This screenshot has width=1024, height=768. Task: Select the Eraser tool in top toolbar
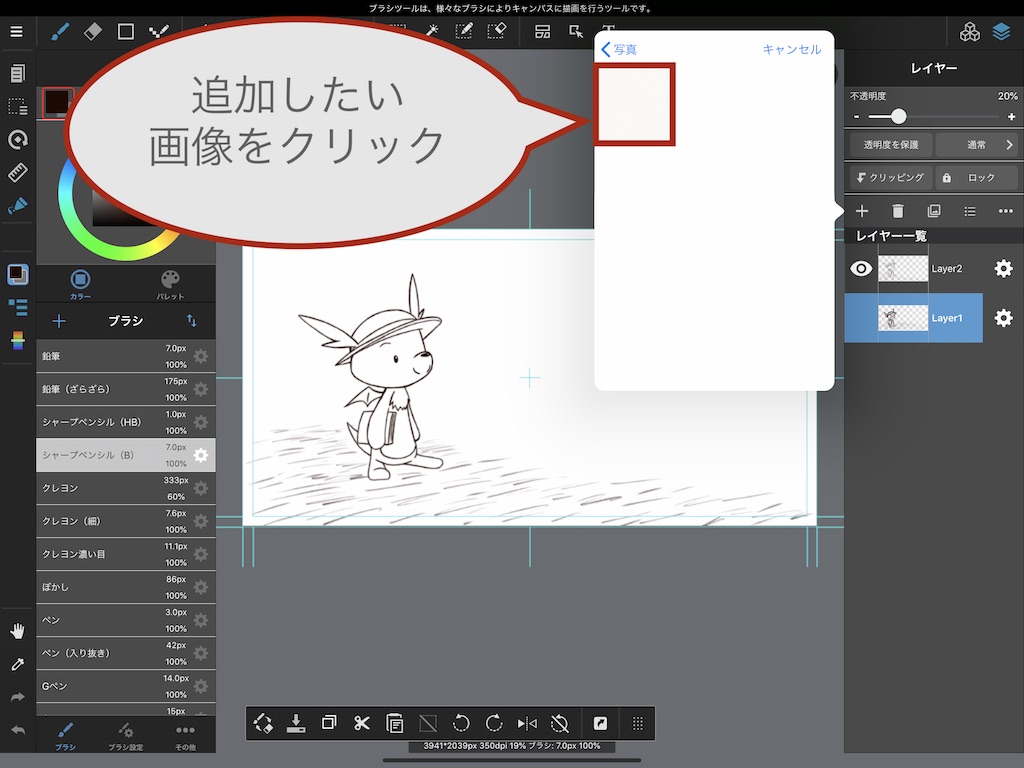93,31
